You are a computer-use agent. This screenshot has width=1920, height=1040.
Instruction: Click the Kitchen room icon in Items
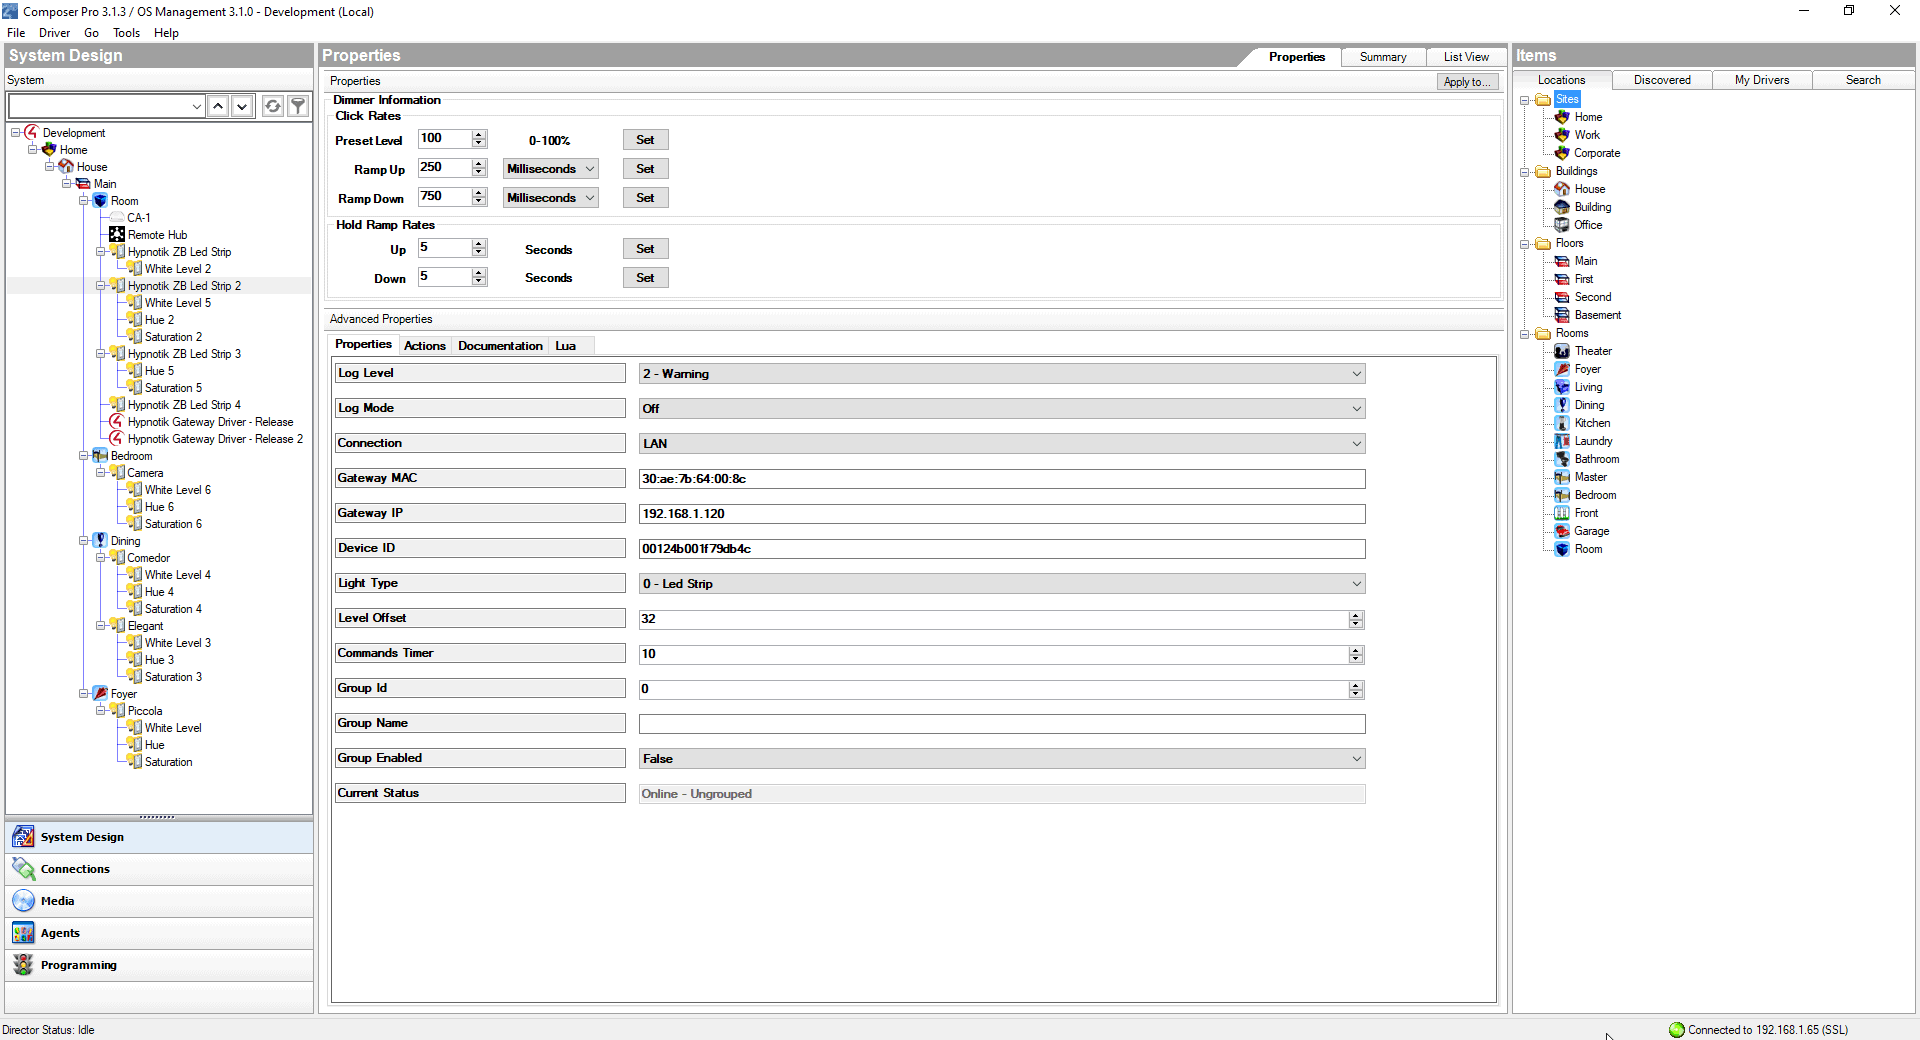pyautogui.click(x=1562, y=423)
